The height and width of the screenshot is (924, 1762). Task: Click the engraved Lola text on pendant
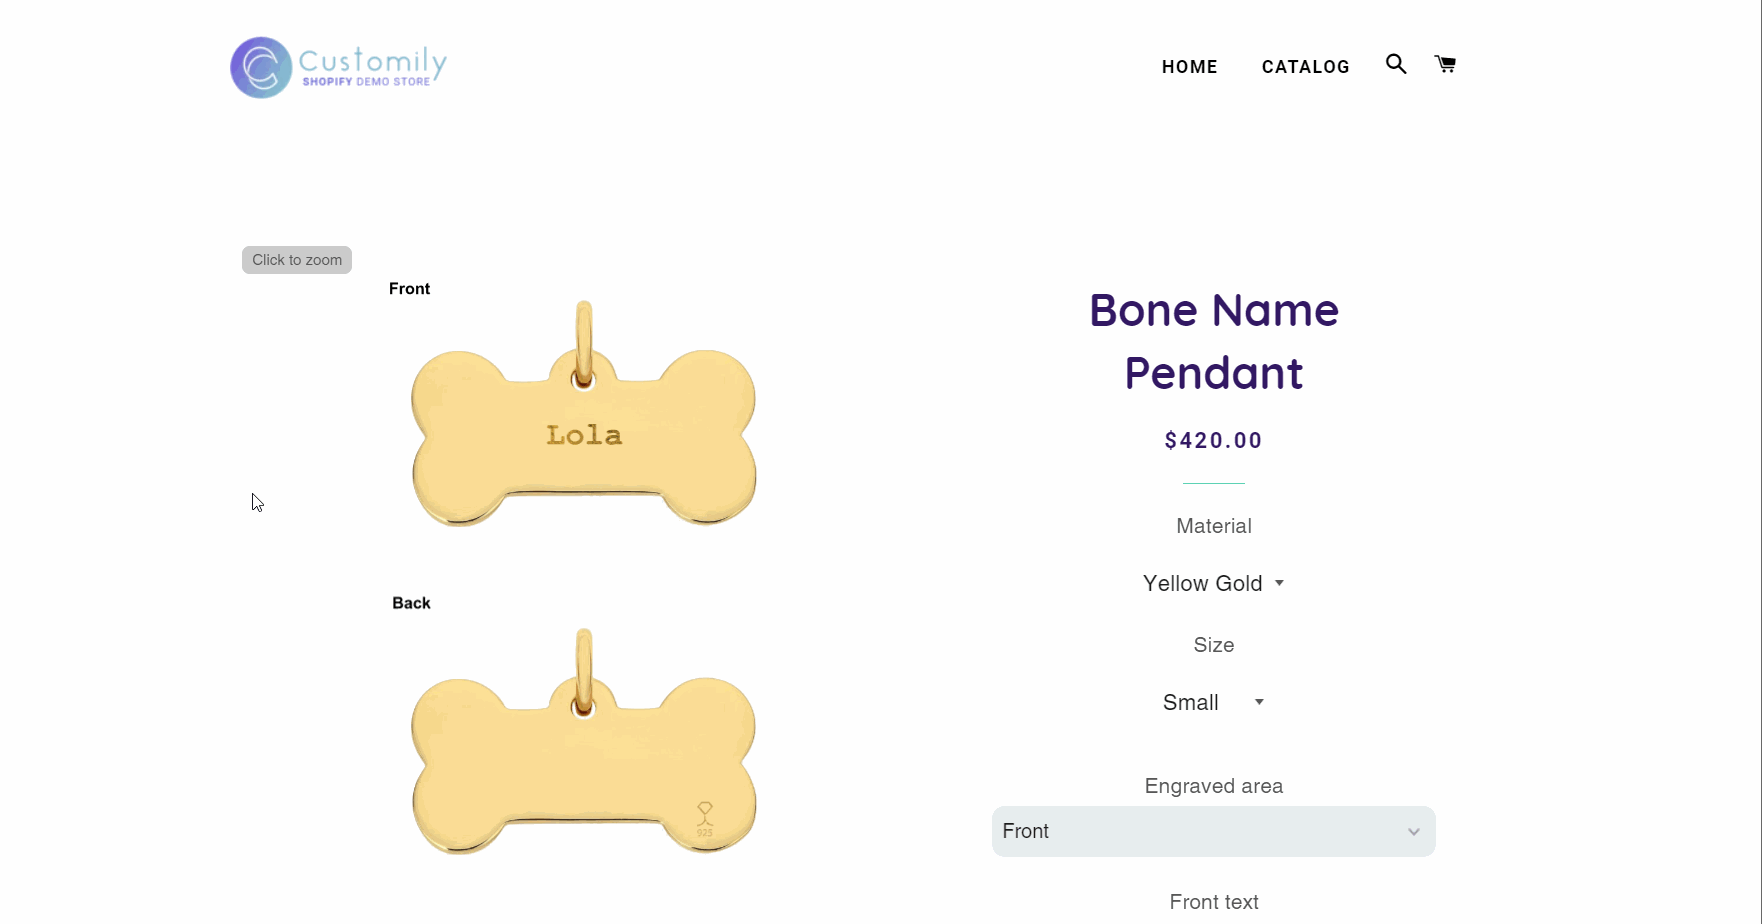(x=584, y=435)
